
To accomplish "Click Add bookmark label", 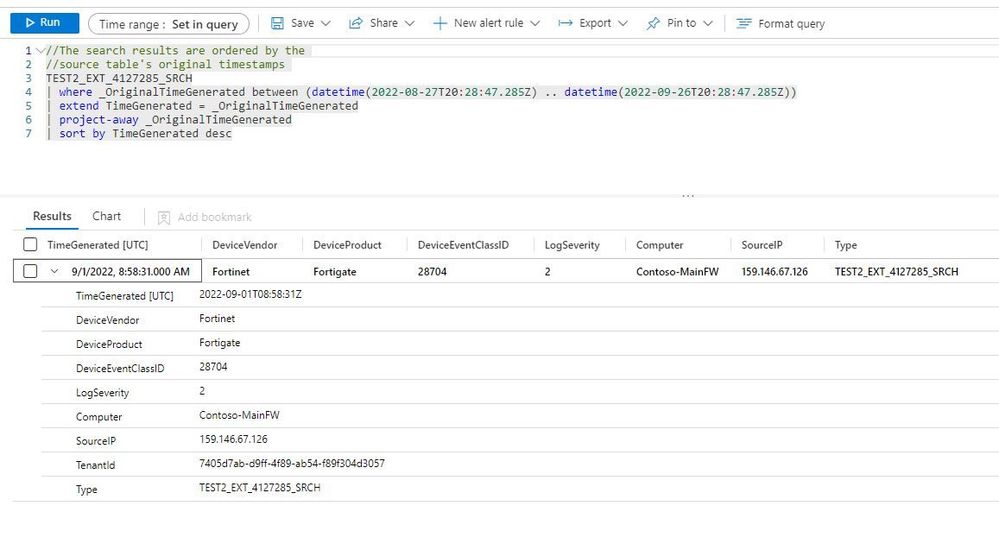I will [x=215, y=217].
